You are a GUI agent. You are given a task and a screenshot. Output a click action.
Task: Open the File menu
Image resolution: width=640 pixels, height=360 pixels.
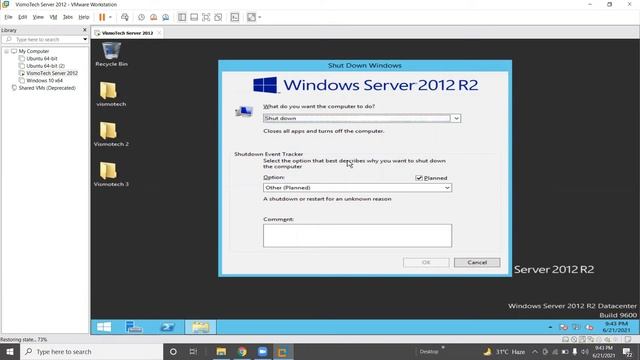(x=8, y=17)
